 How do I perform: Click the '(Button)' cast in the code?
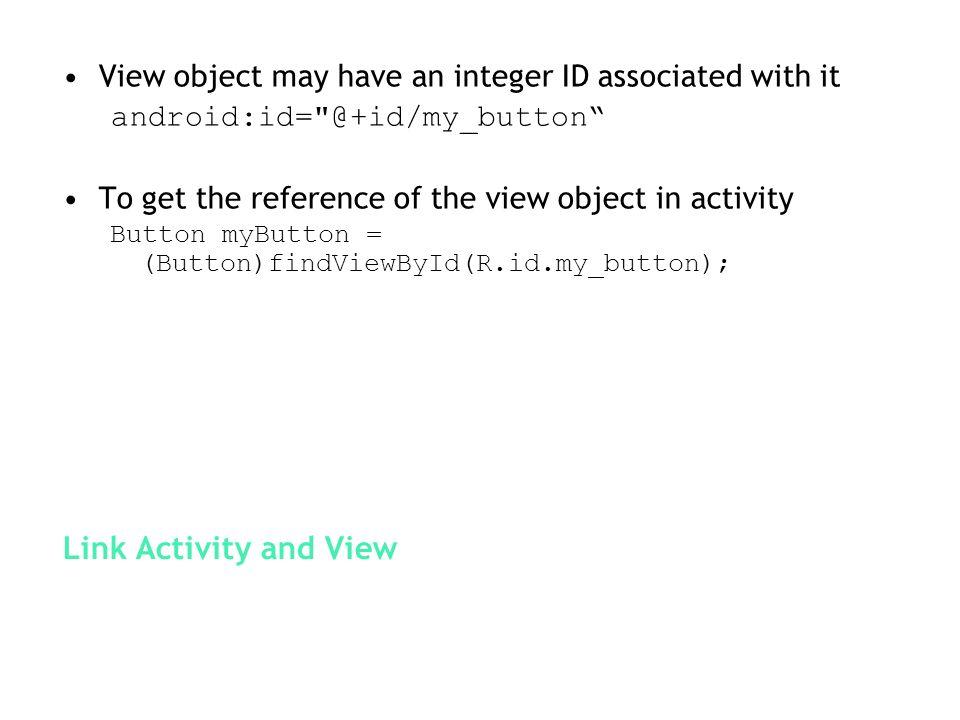point(204,264)
